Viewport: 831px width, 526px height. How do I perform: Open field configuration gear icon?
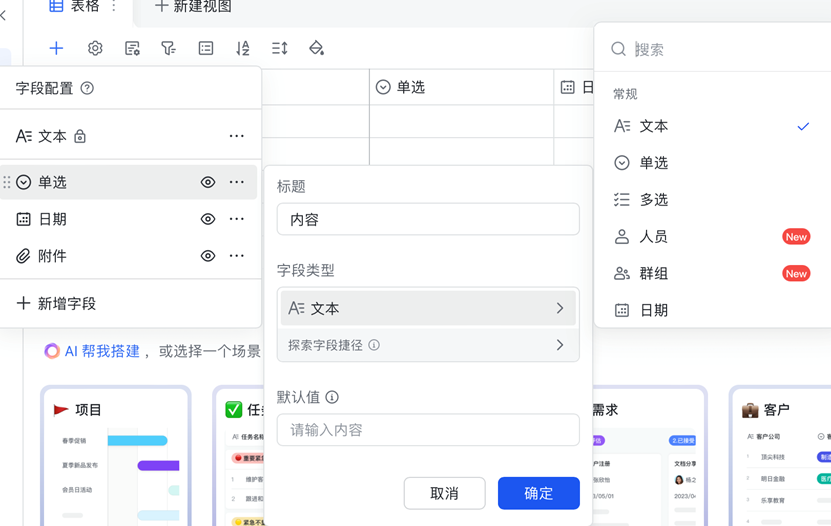tap(95, 48)
